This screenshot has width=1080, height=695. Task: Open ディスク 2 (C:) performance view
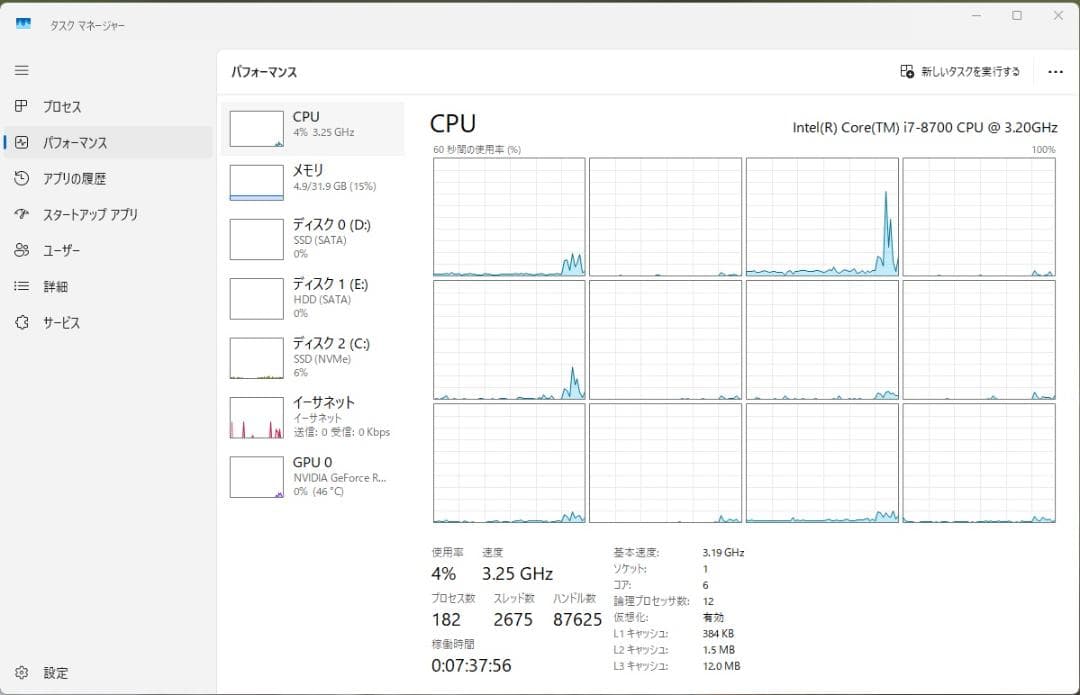point(310,357)
